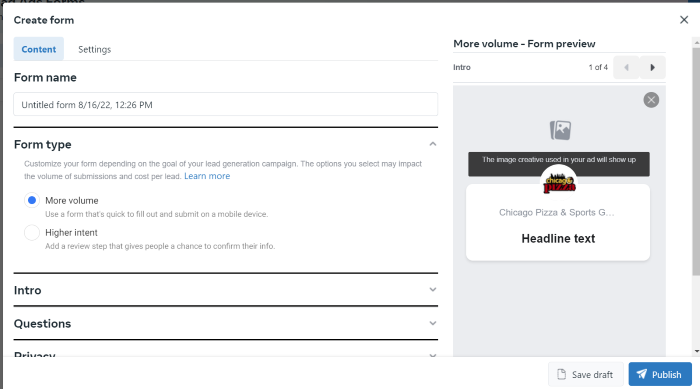Click the image placeholder icon in the preview
This screenshot has height=389, width=700.
(560, 130)
